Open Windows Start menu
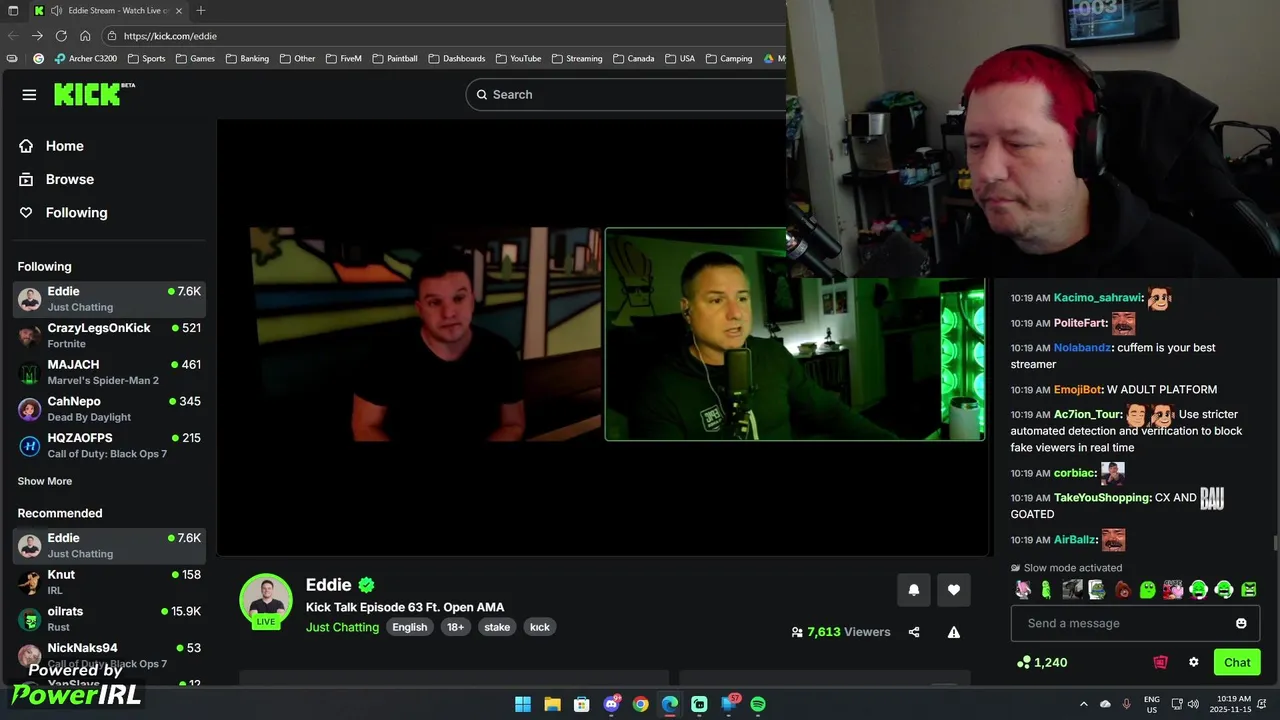Image resolution: width=1280 pixels, height=720 pixels. click(x=523, y=704)
